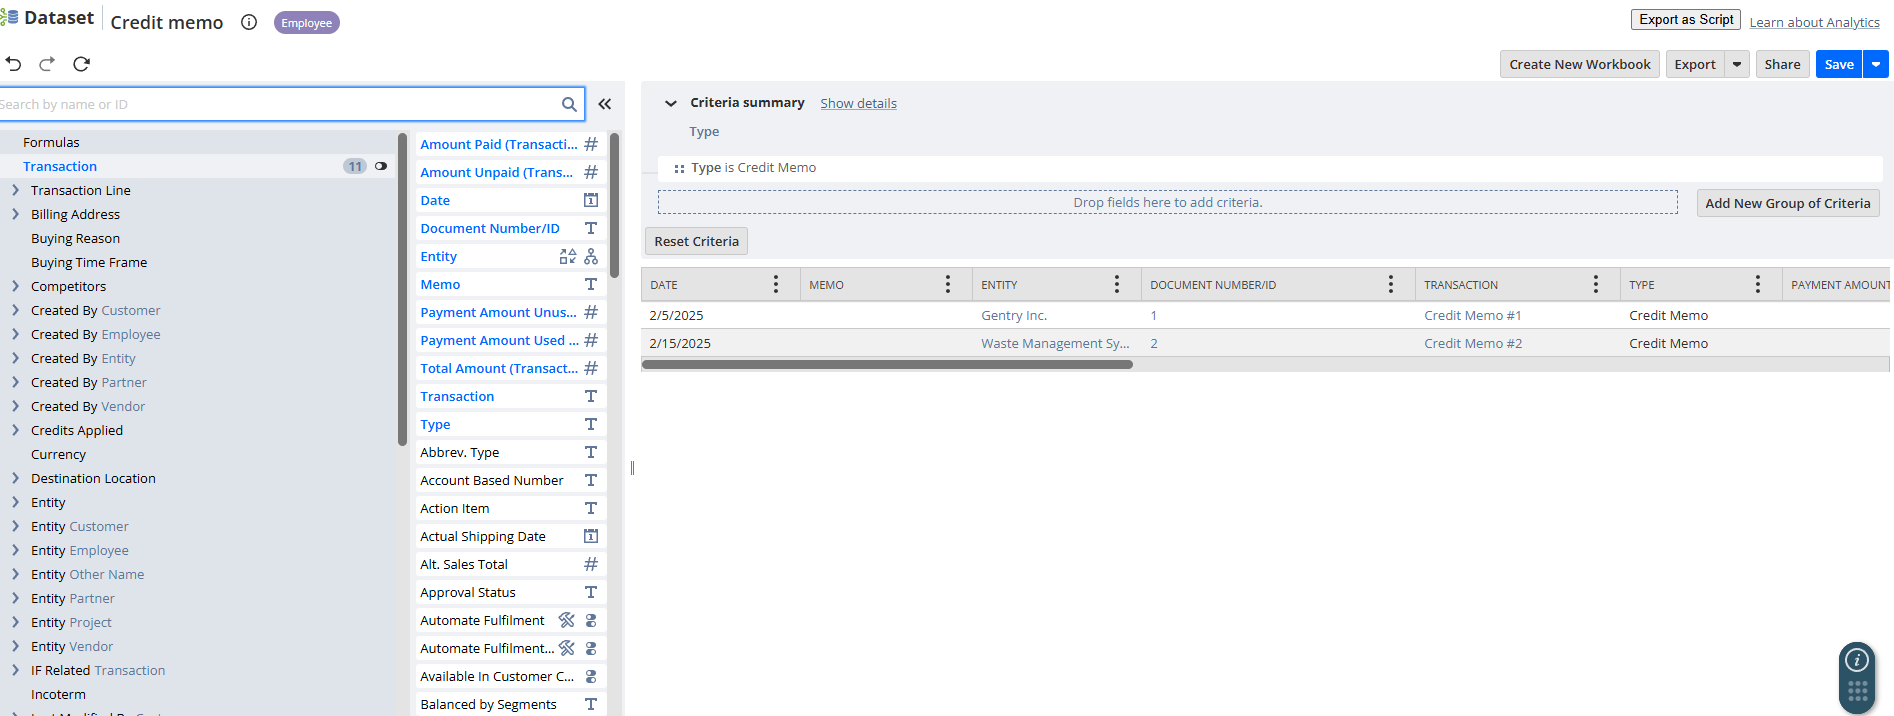This screenshot has width=1894, height=716.
Task: Click the undo arrow icon
Action: click(13, 64)
